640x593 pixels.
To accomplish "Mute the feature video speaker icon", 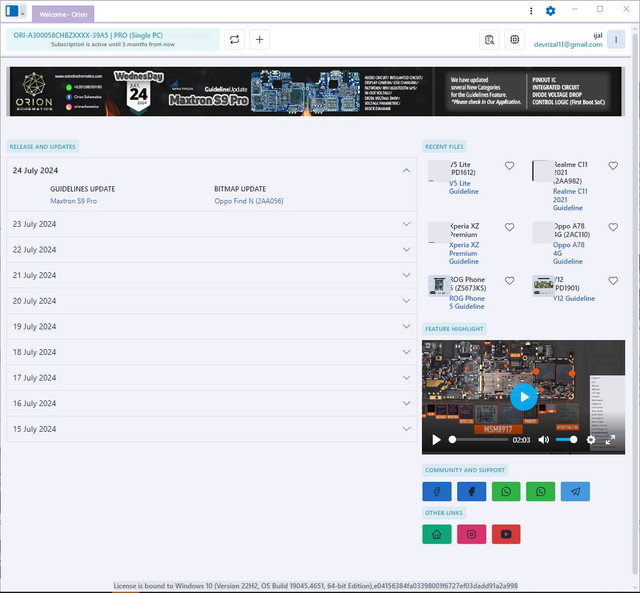I will click(x=543, y=440).
